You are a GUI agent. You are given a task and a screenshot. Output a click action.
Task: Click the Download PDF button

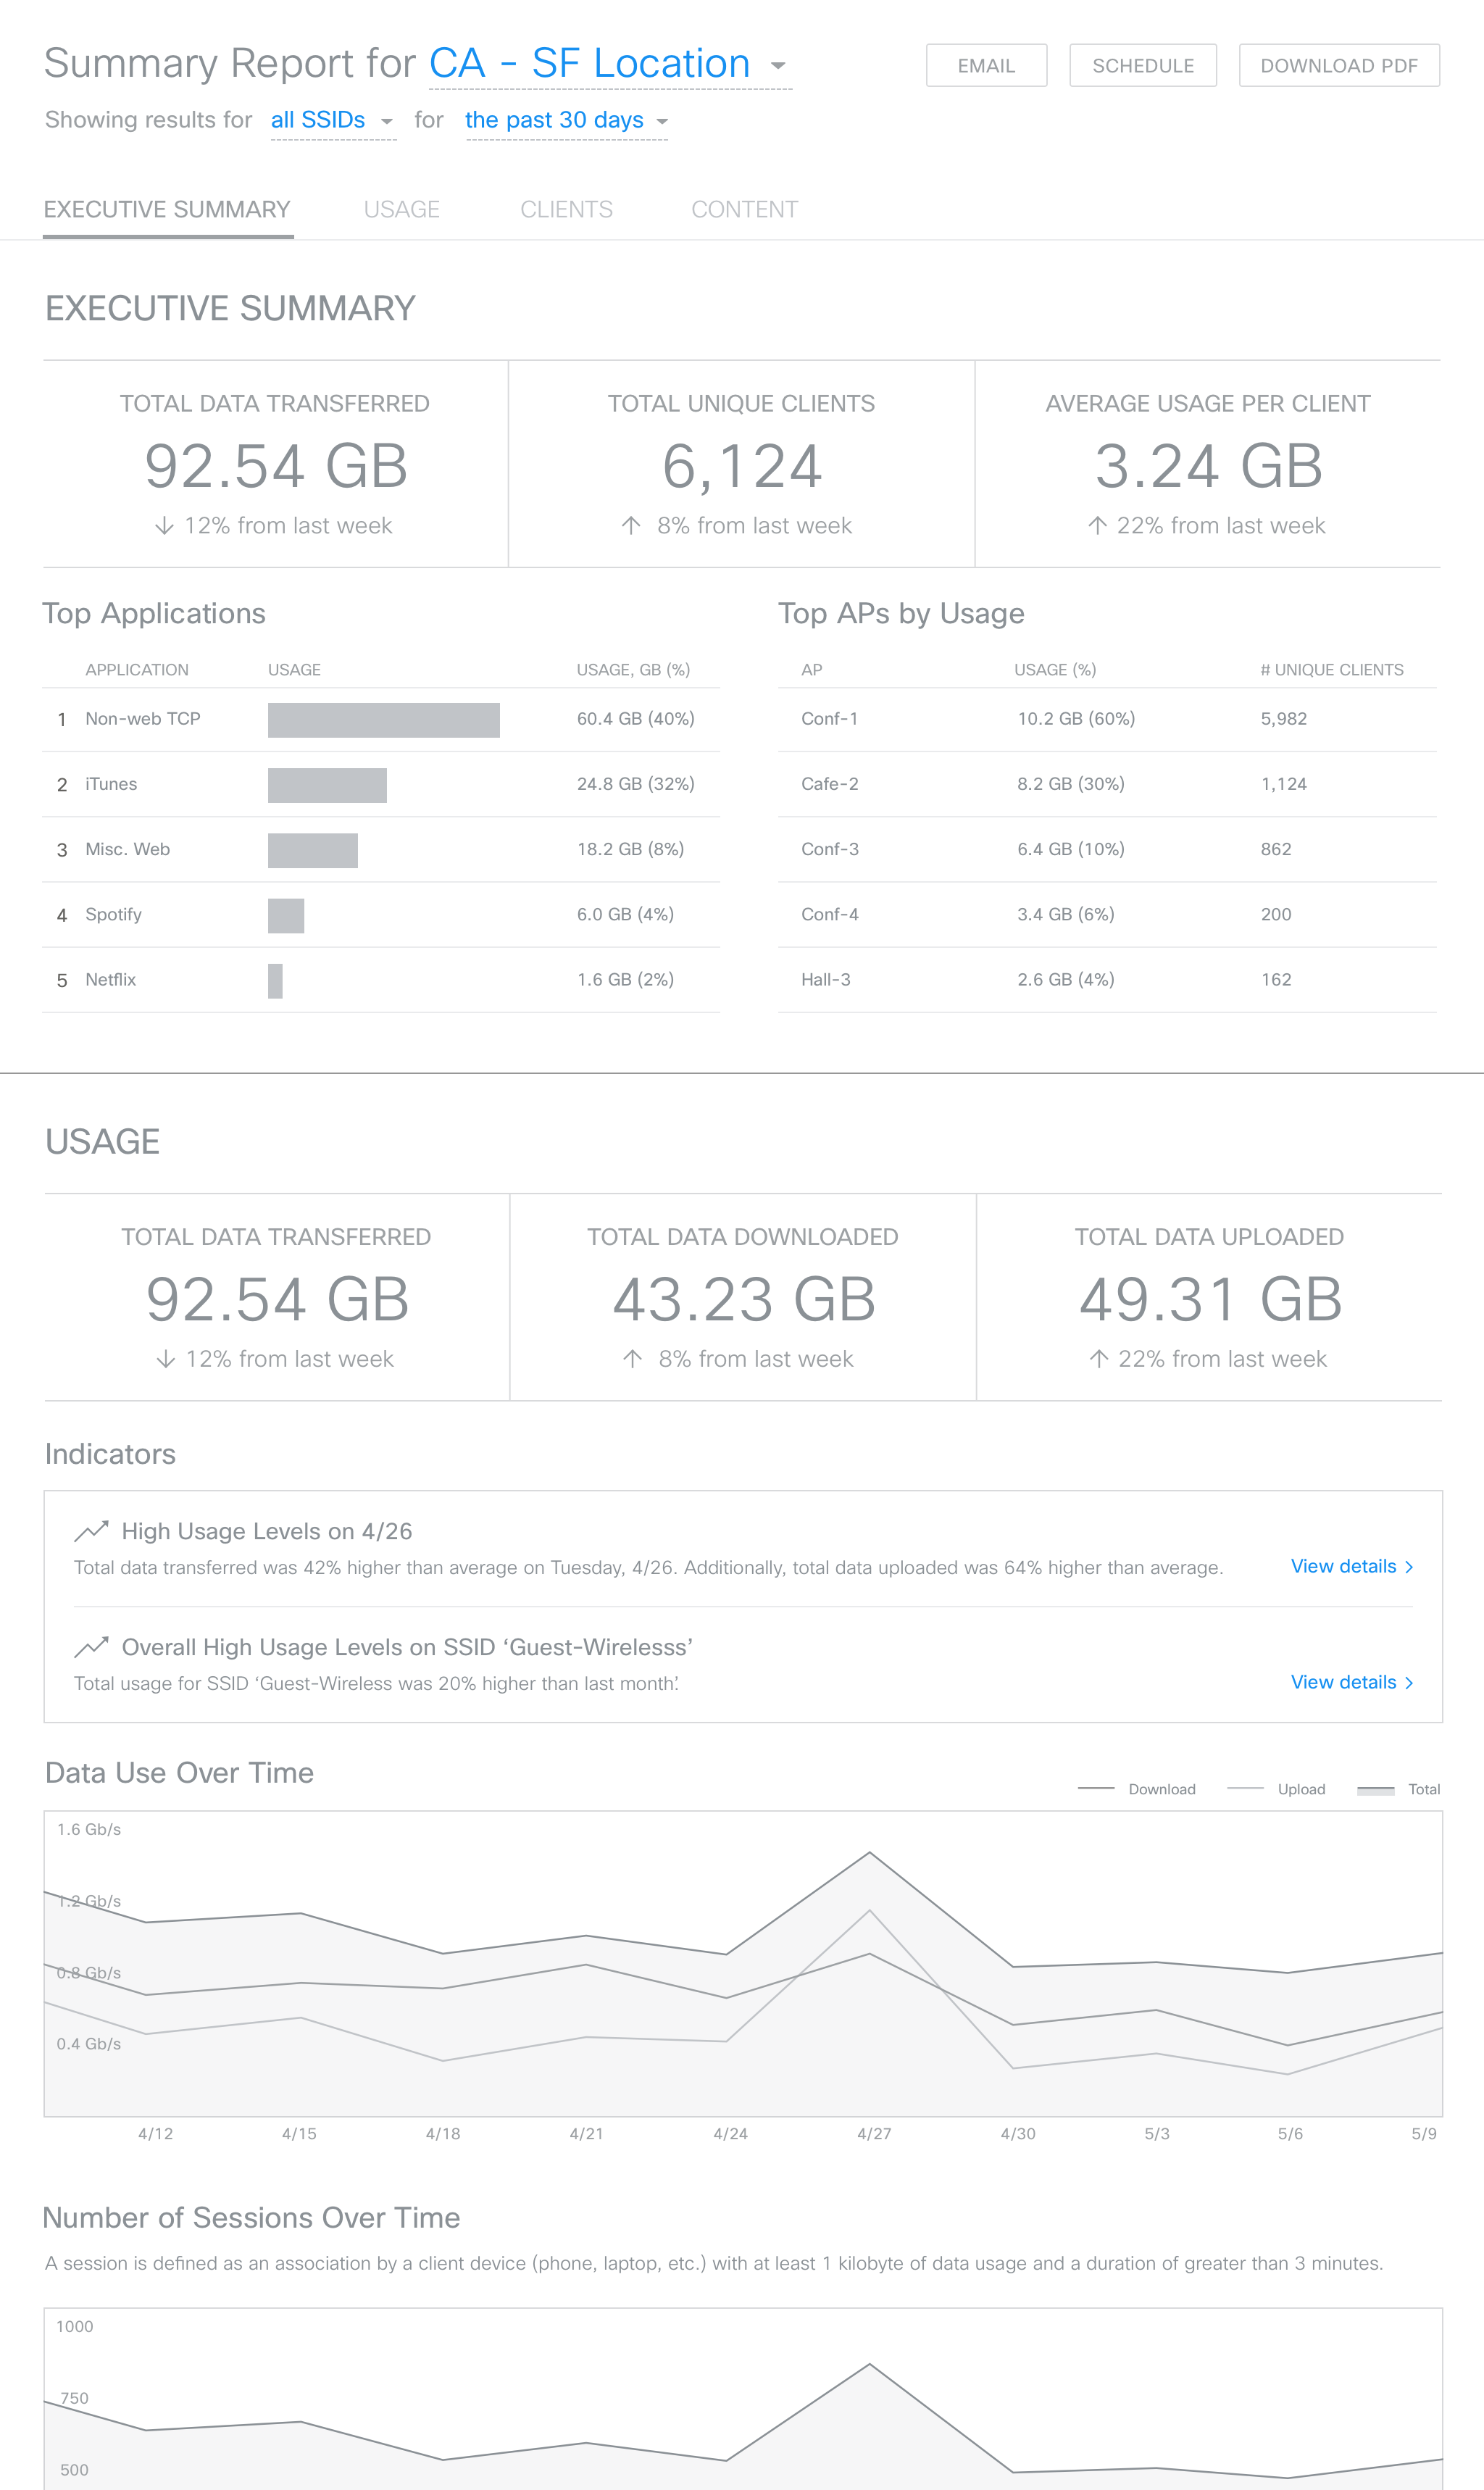tap(1338, 65)
